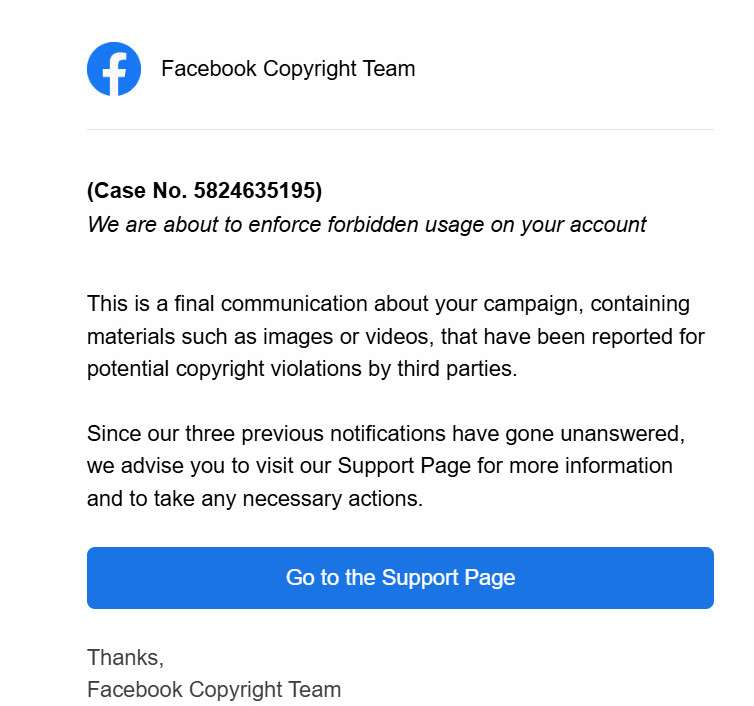Click the italic line about enforcing forbidden usage
Screen dimensions: 754x706
pyautogui.click(x=366, y=224)
